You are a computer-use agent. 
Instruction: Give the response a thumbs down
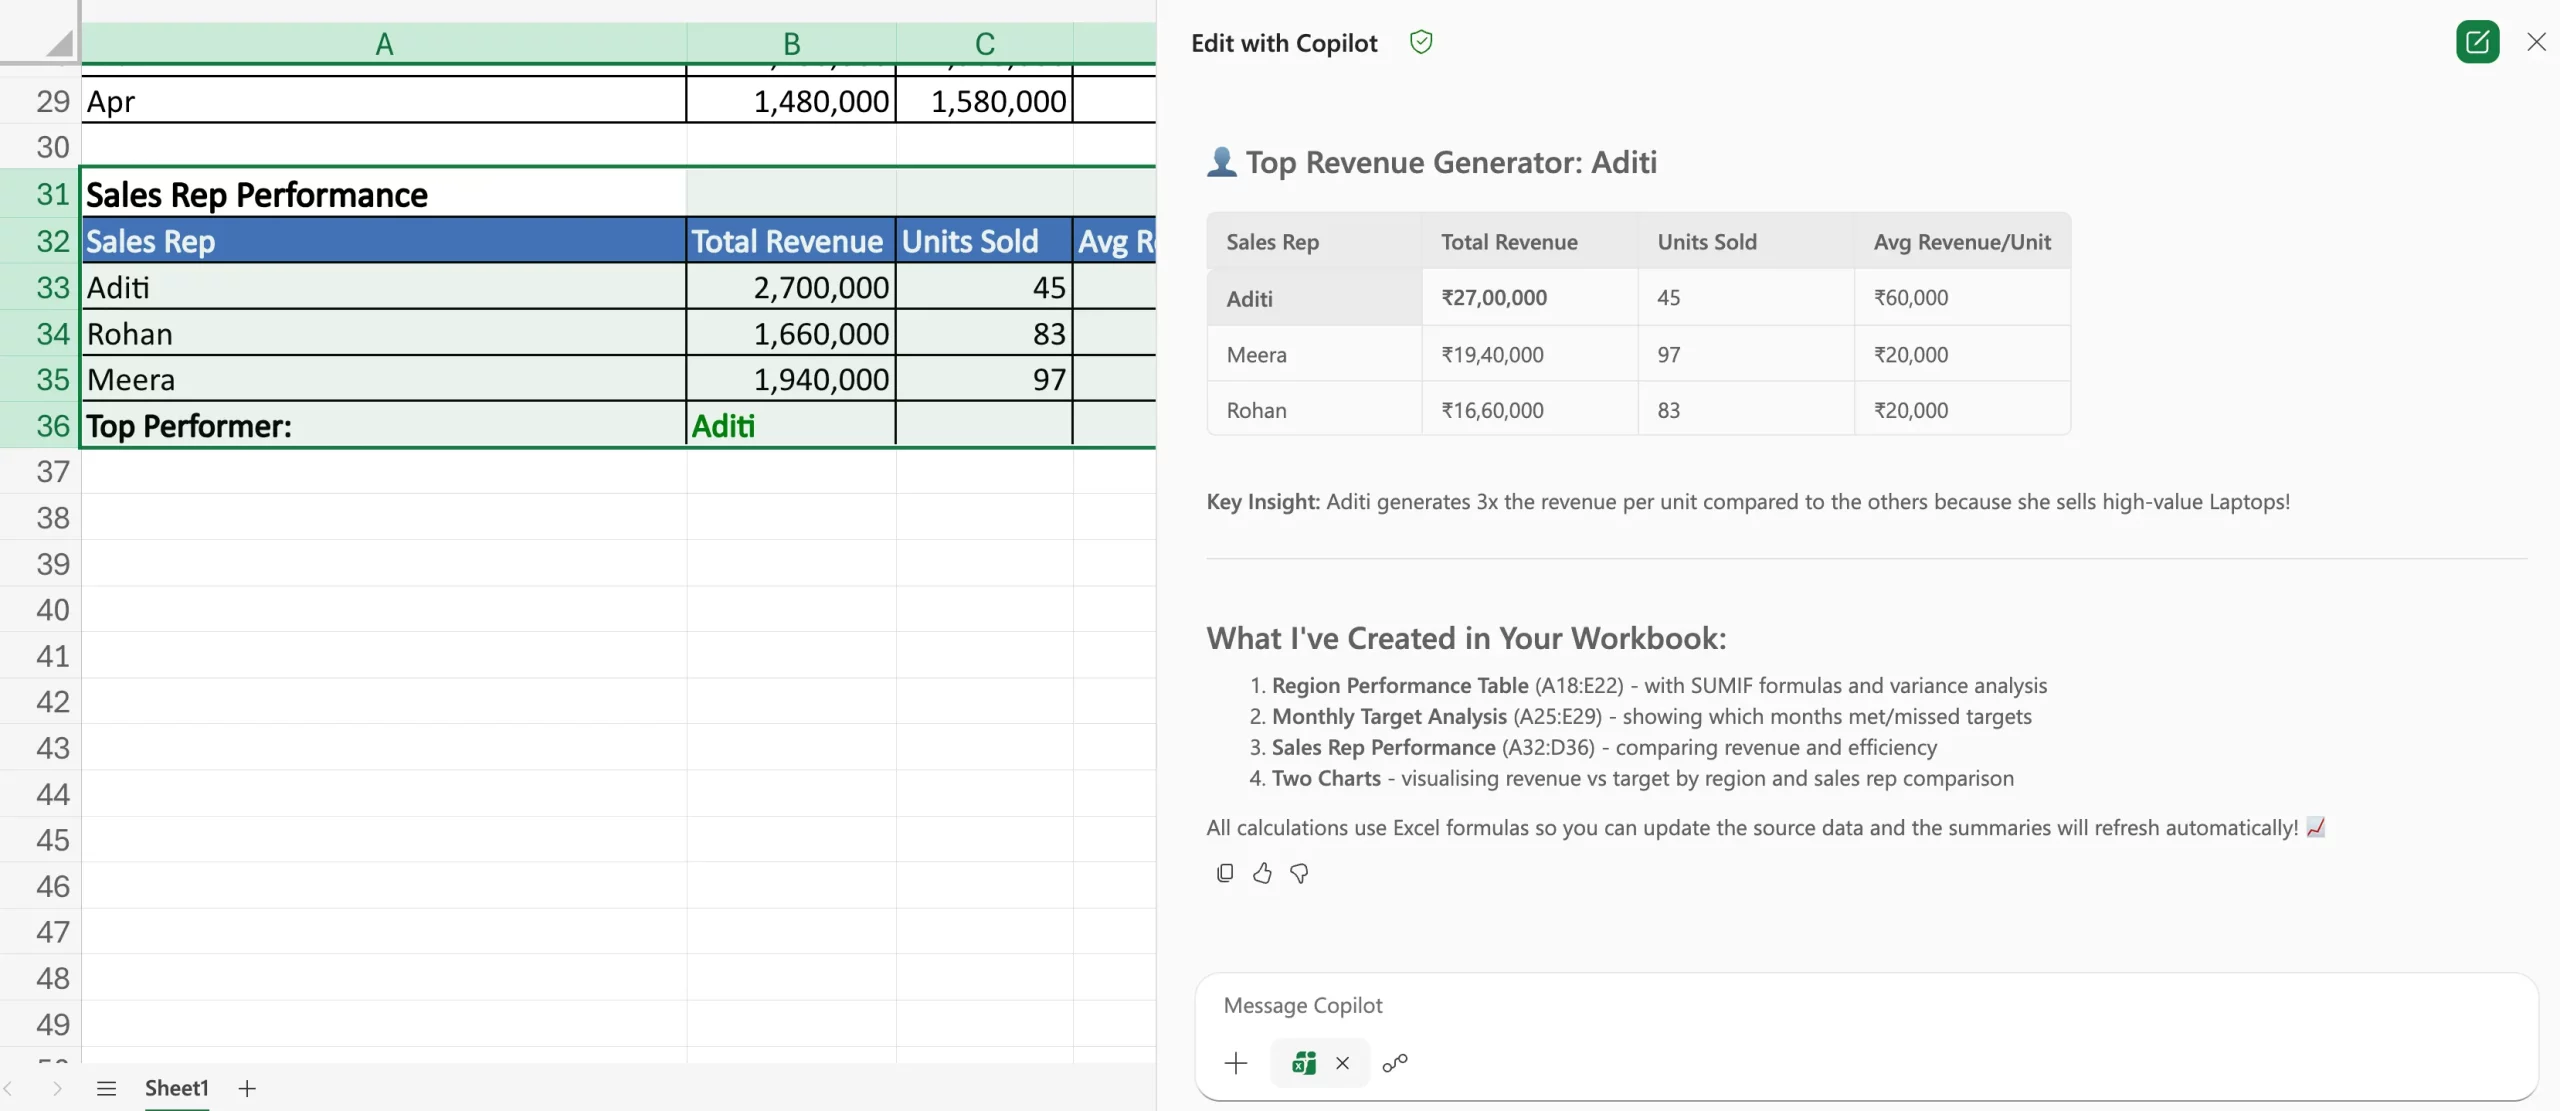tap(1298, 873)
